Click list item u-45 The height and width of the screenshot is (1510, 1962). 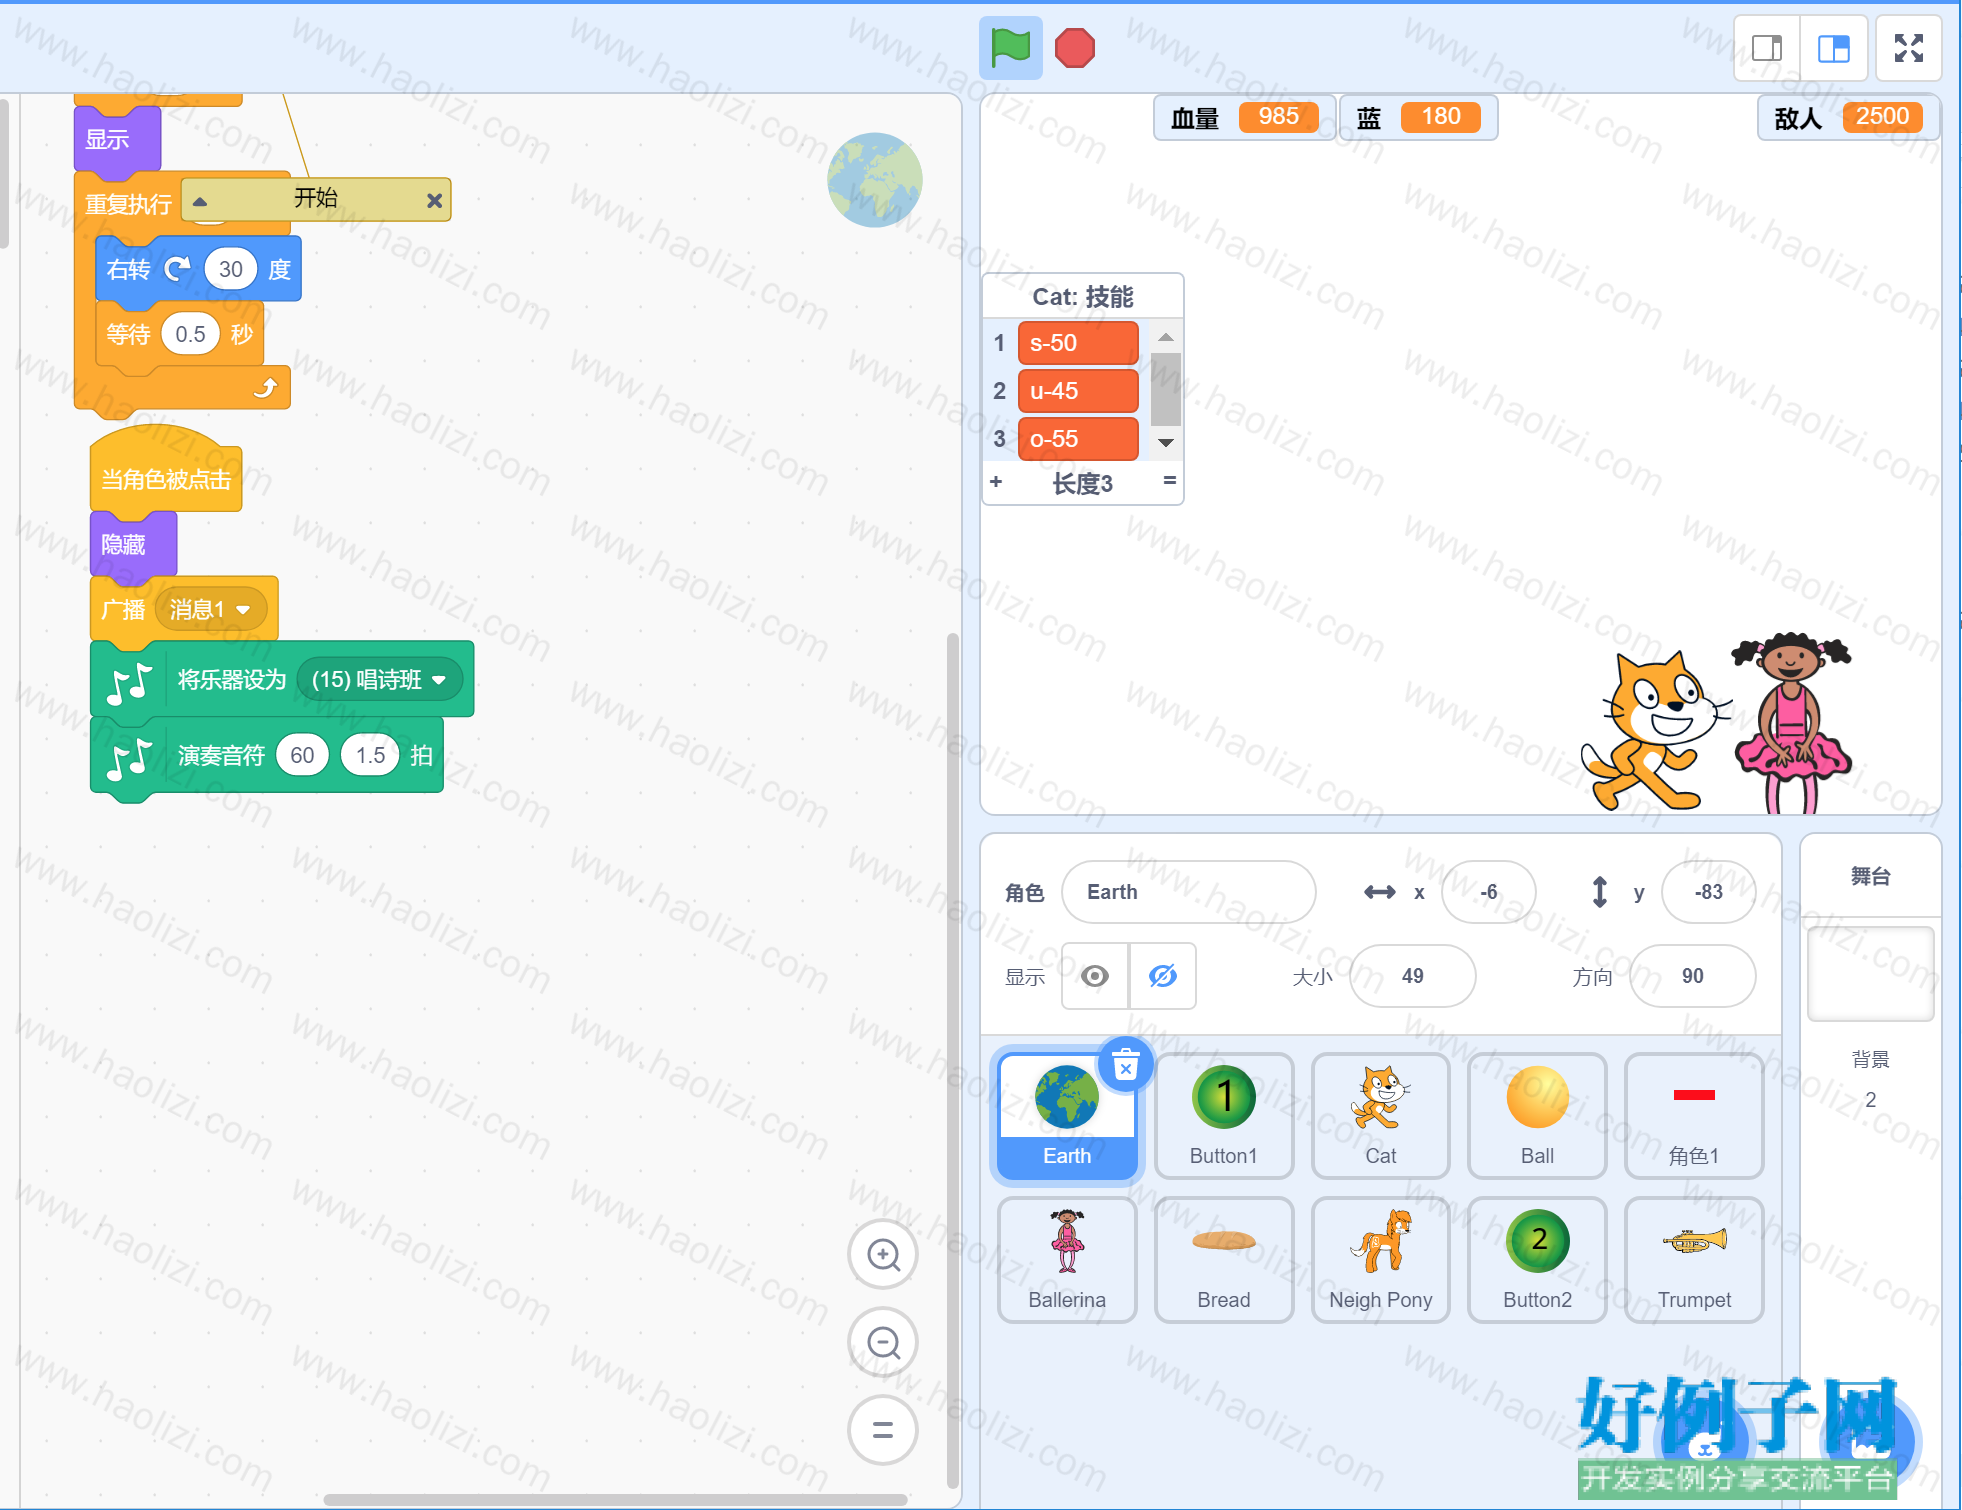click(x=1078, y=391)
